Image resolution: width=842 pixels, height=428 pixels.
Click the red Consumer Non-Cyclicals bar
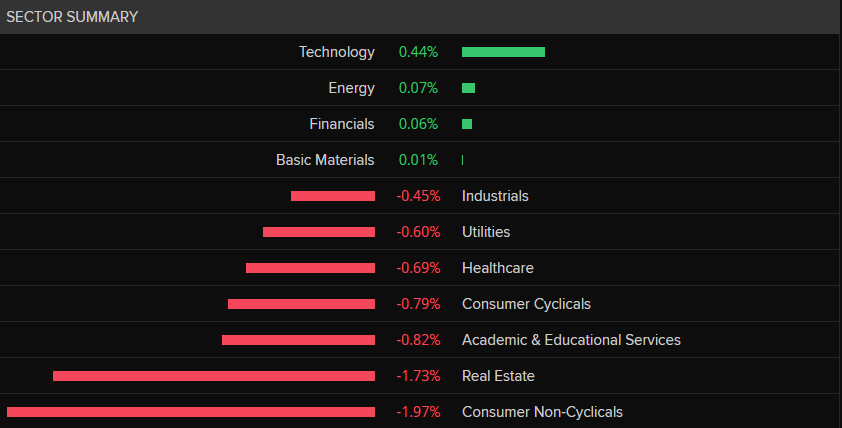click(x=191, y=412)
